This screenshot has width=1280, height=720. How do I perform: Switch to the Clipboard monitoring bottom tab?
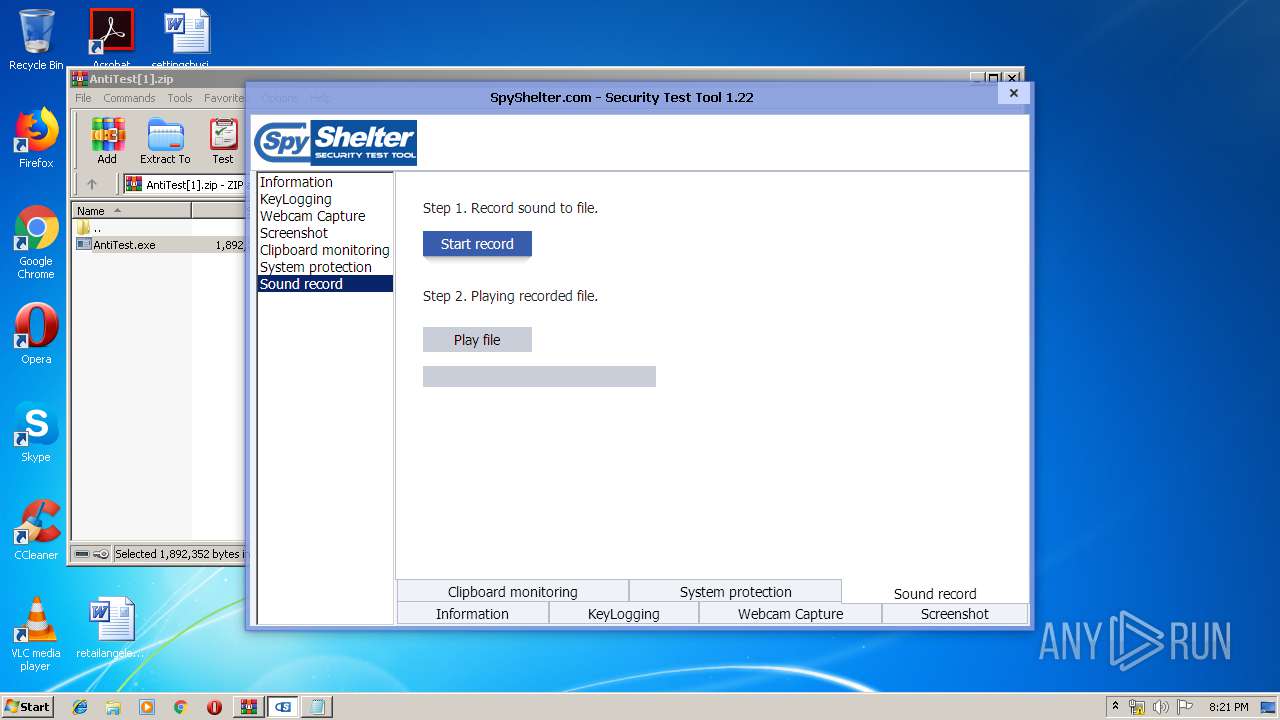click(513, 592)
